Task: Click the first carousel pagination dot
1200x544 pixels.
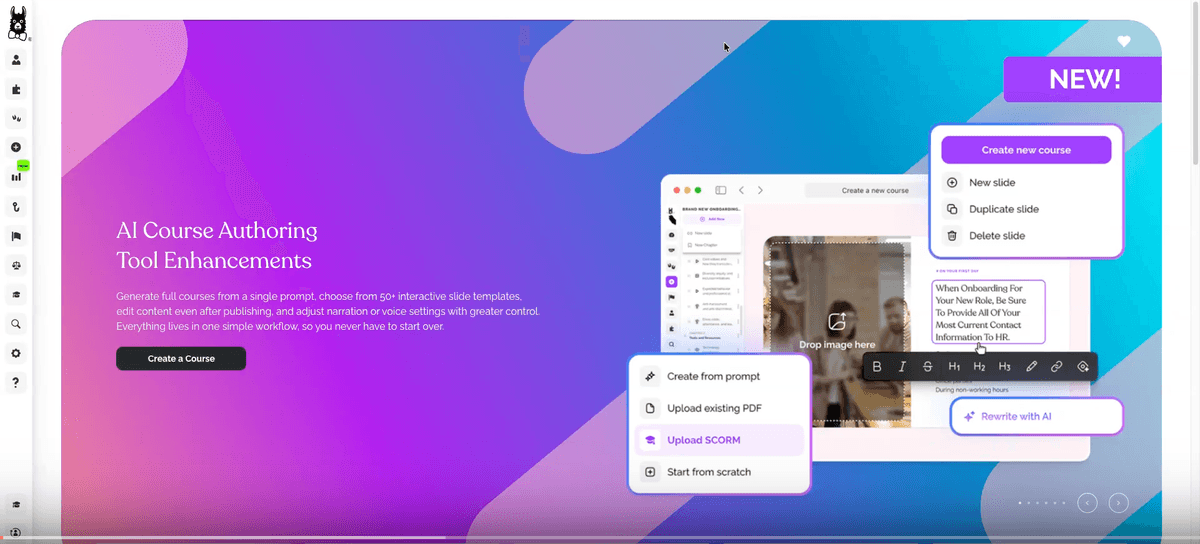Action: (1020, 503)
